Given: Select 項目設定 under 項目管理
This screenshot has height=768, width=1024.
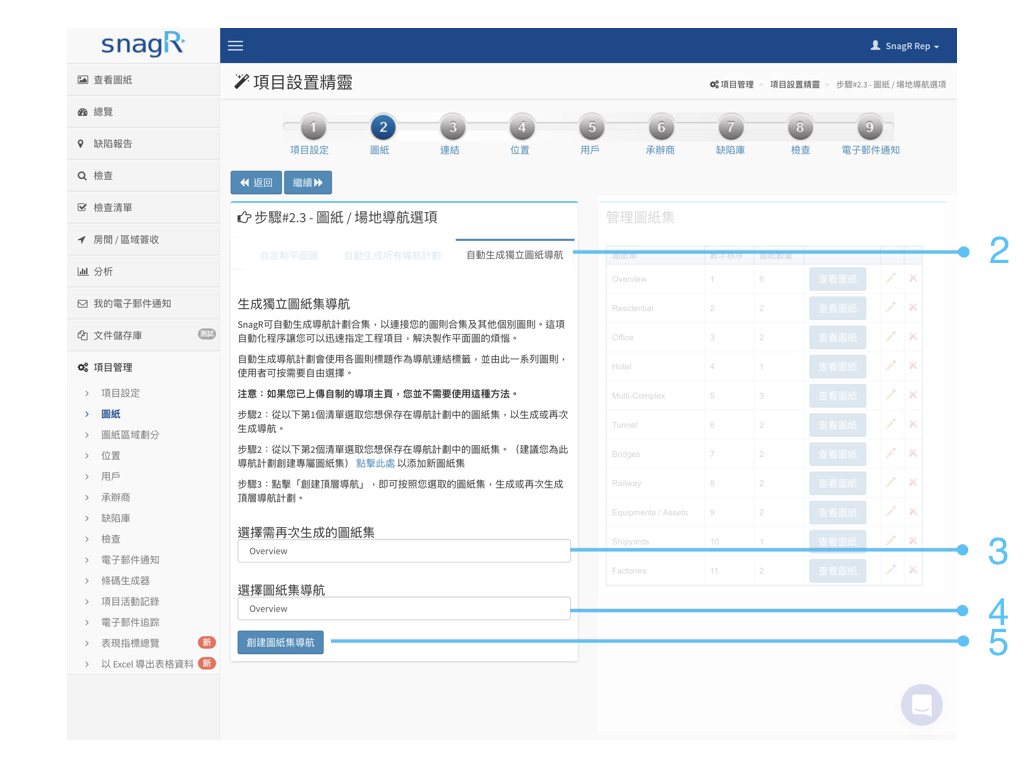Looking at the screenshot, I should [120, 393].
